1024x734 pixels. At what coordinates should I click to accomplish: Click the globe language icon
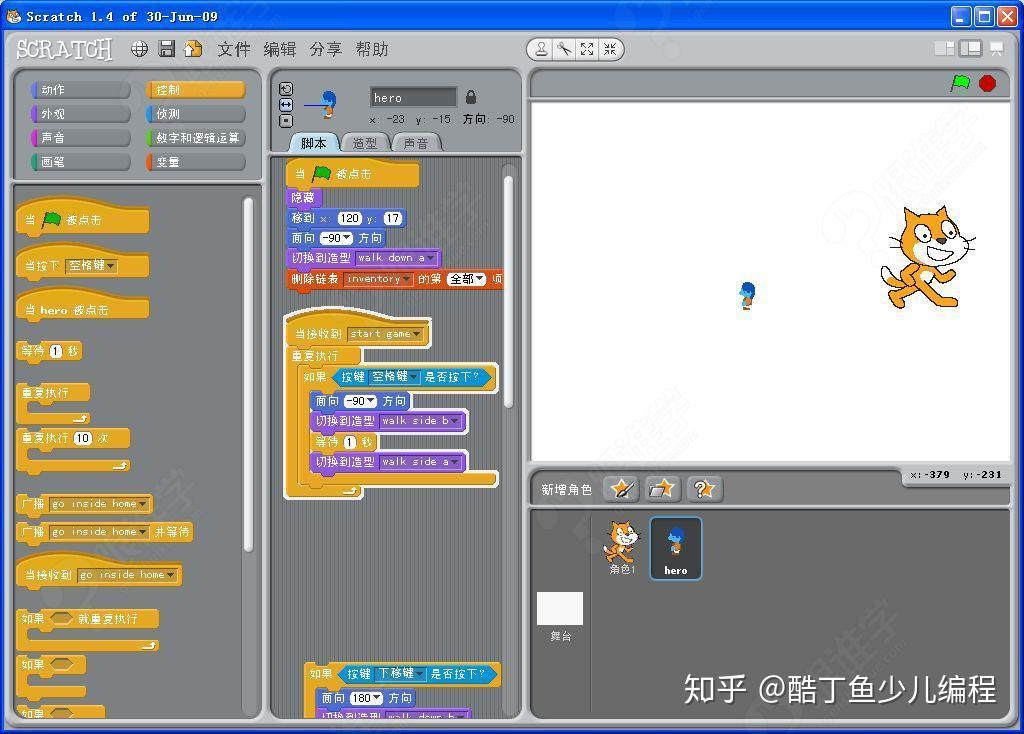139,49
